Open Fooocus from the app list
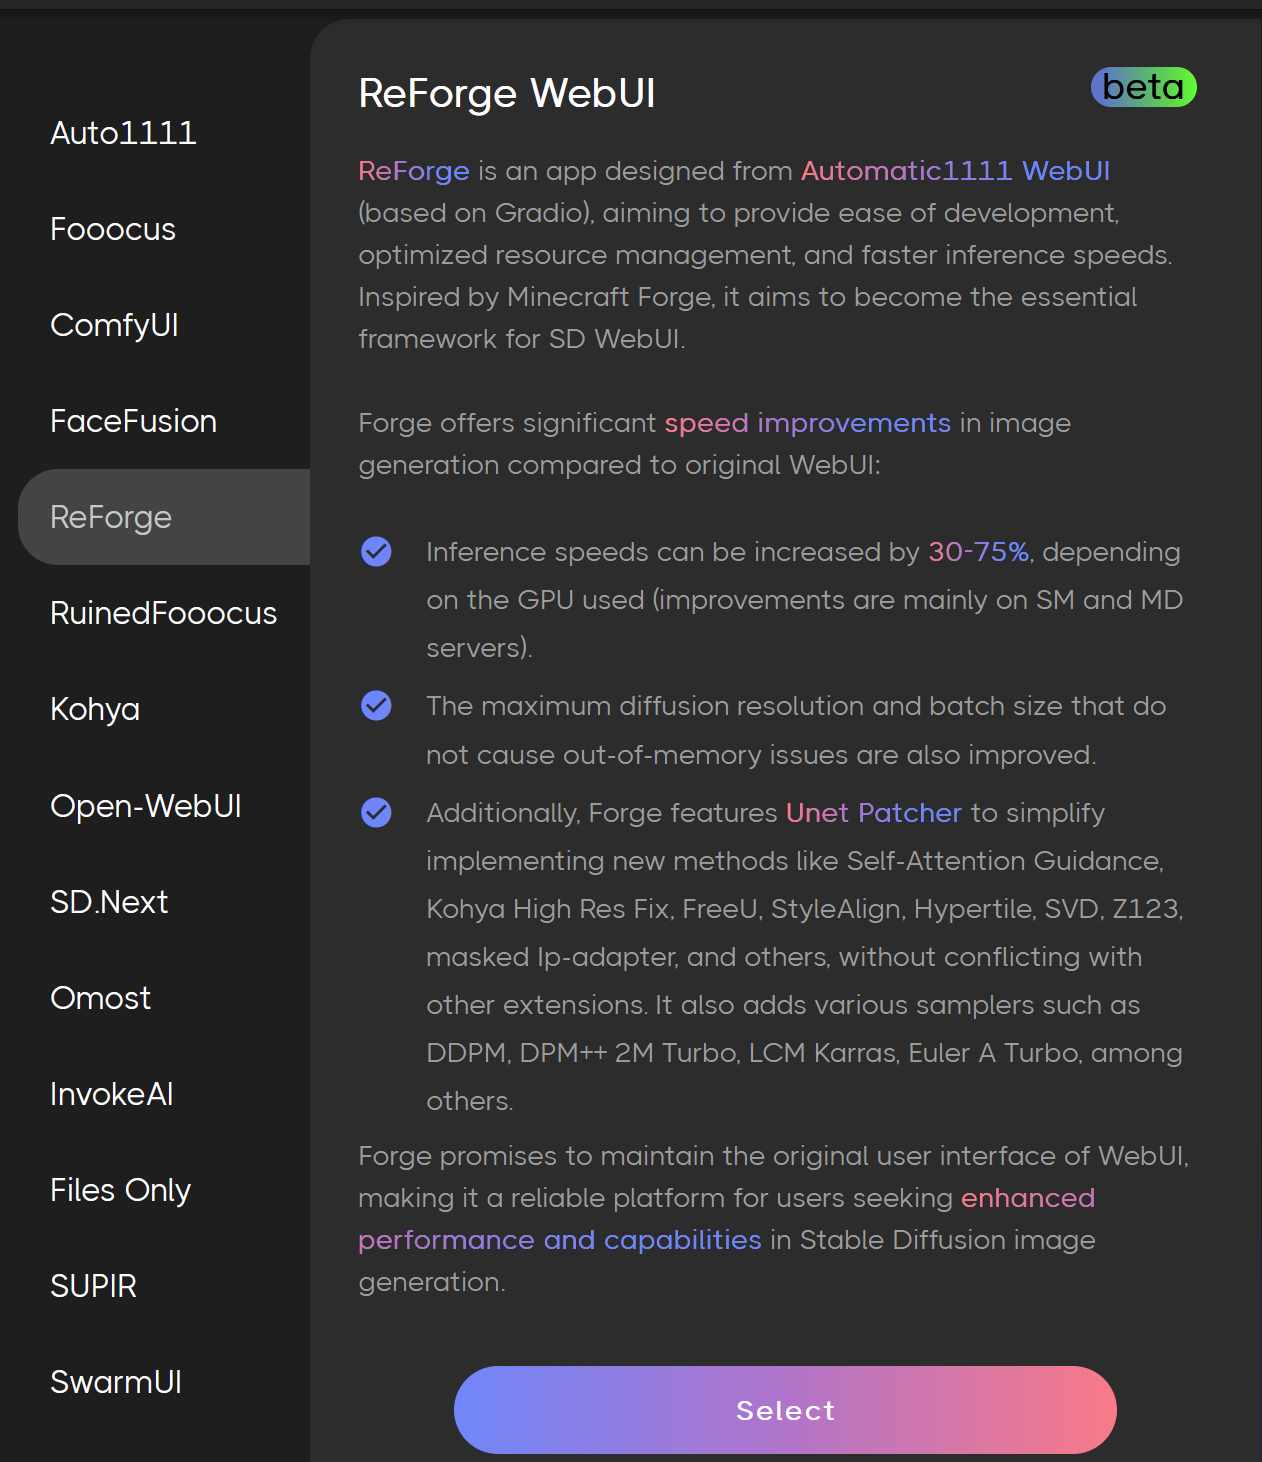This screenshot has height=1462, width=1262. coord(112,229)
